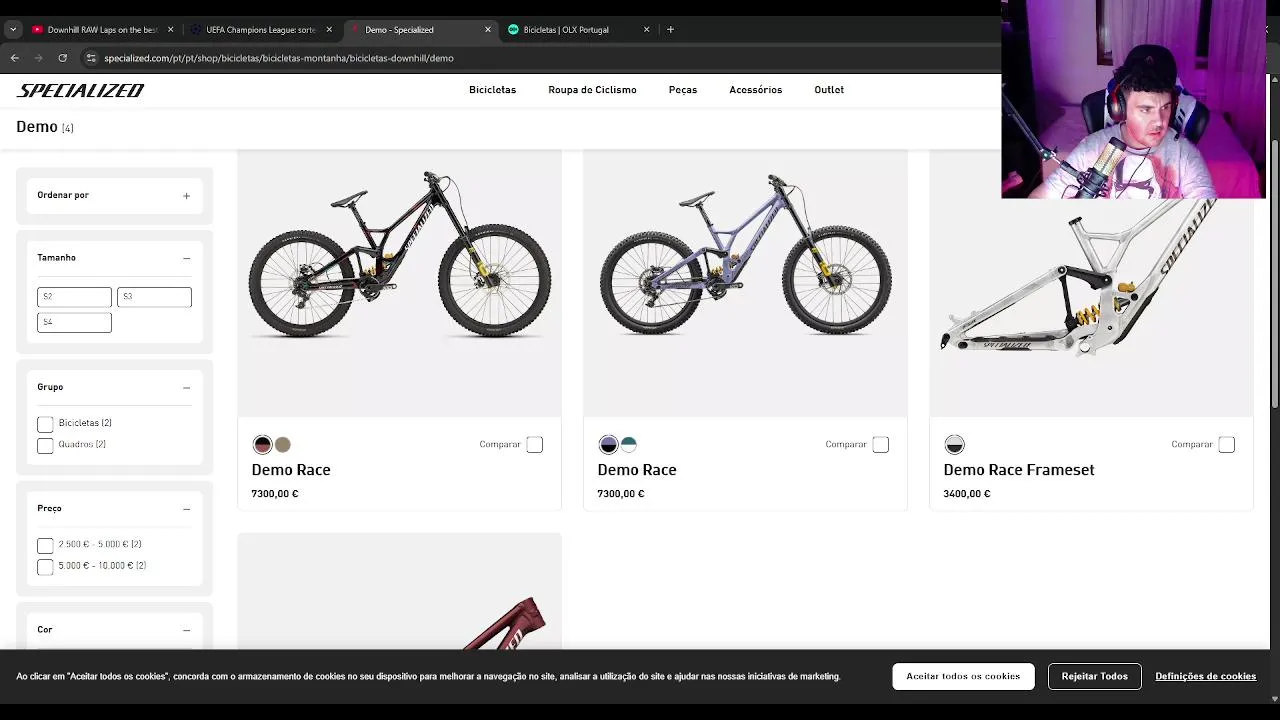Viewport: 1280px width, 720px height.
Task: Click the page vertical scrollbar
Action: (x=1274, y=273)
